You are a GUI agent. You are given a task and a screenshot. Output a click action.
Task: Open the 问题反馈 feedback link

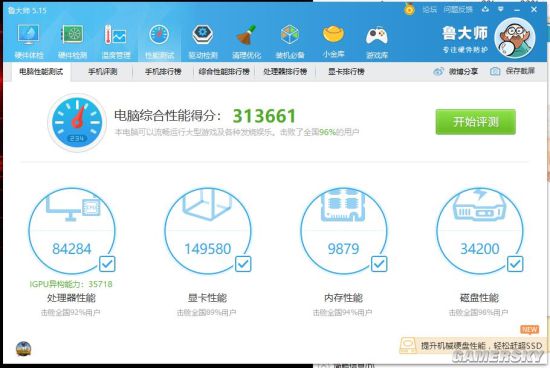(458, 9)
